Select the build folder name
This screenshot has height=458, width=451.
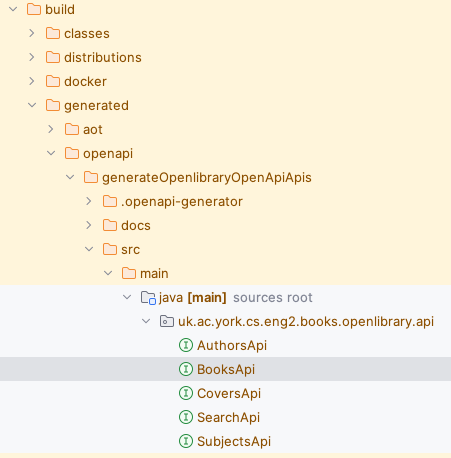[x=60, y=9]
